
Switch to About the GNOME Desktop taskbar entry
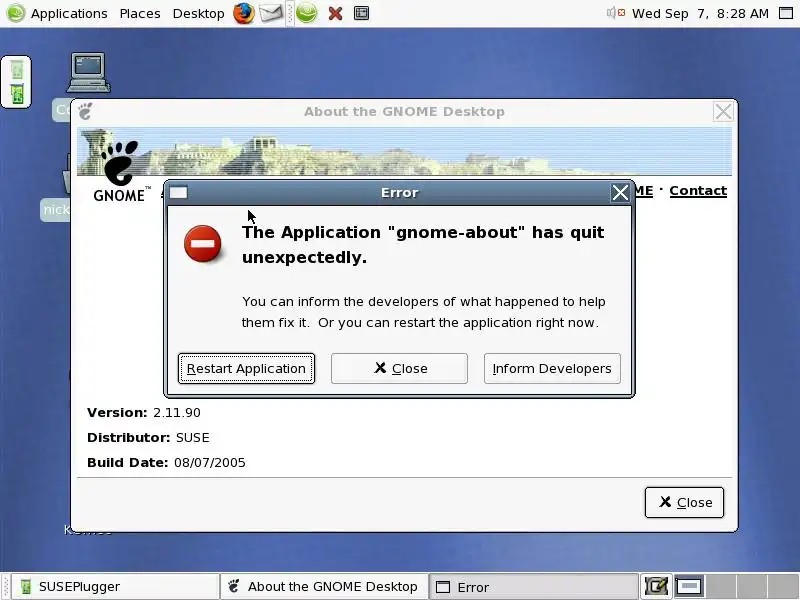click(324, 587)
